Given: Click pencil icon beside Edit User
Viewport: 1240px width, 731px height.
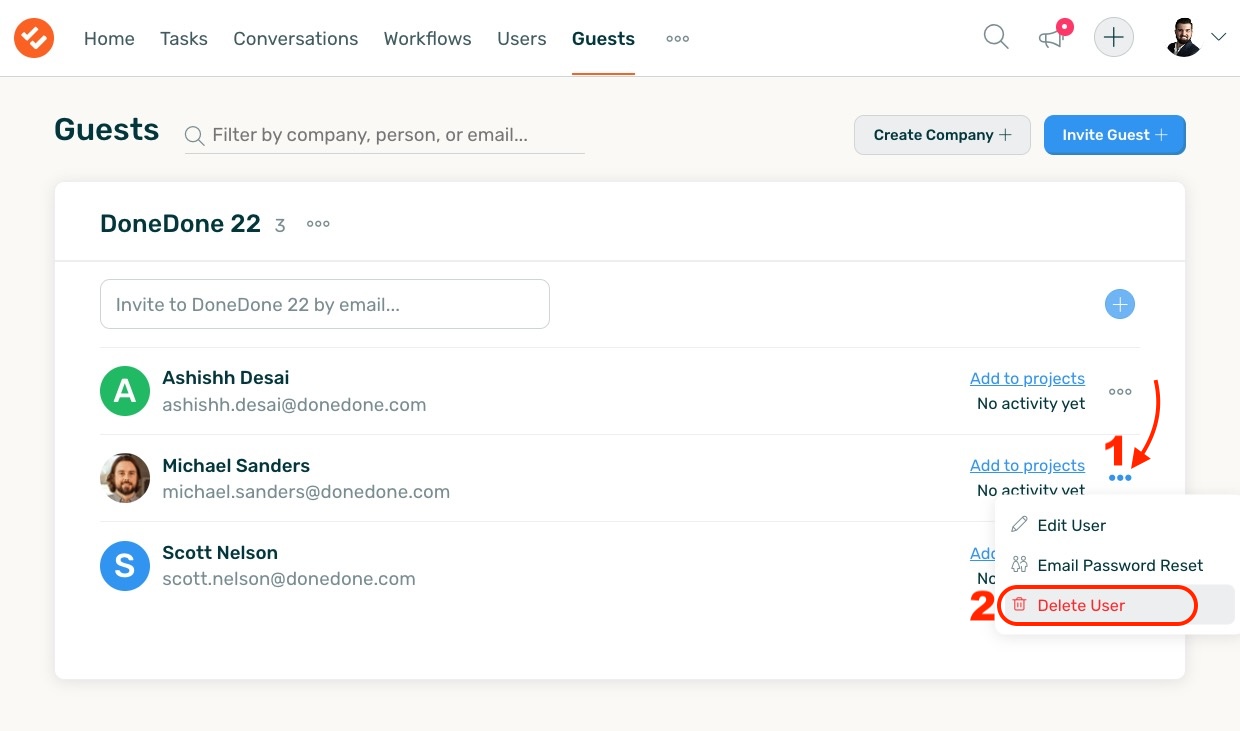Looking at the screenshot, I should tap(1019, 524).
